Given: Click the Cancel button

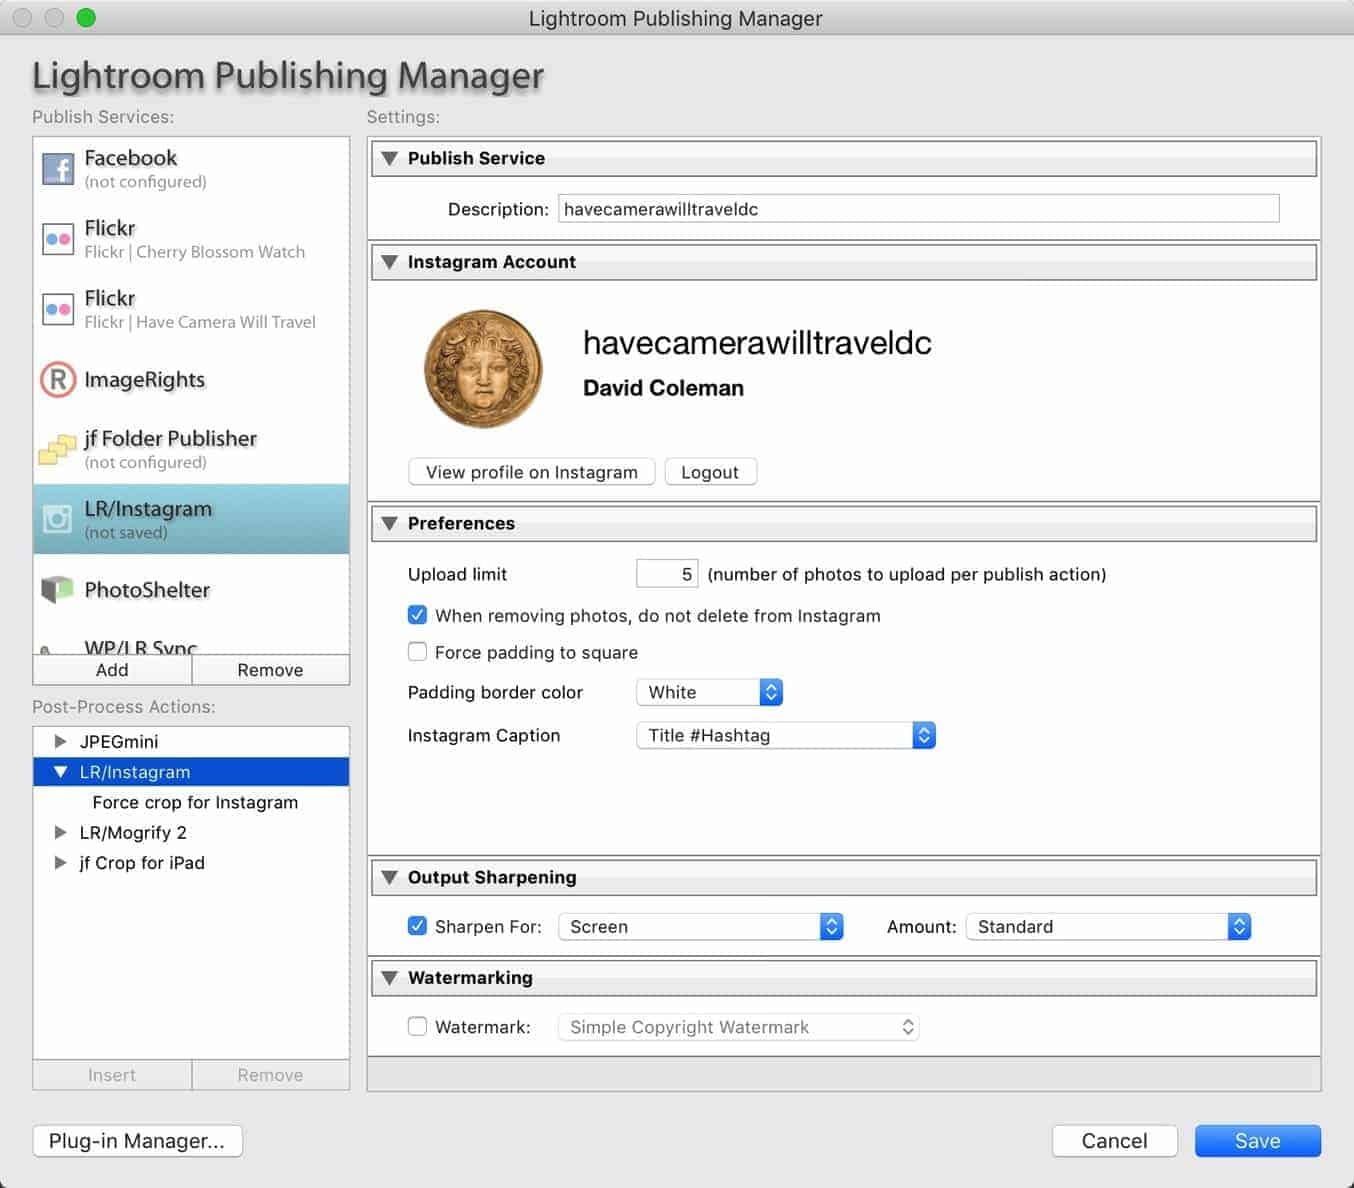Looking at the screenshot, I should coord(1114,1141).
